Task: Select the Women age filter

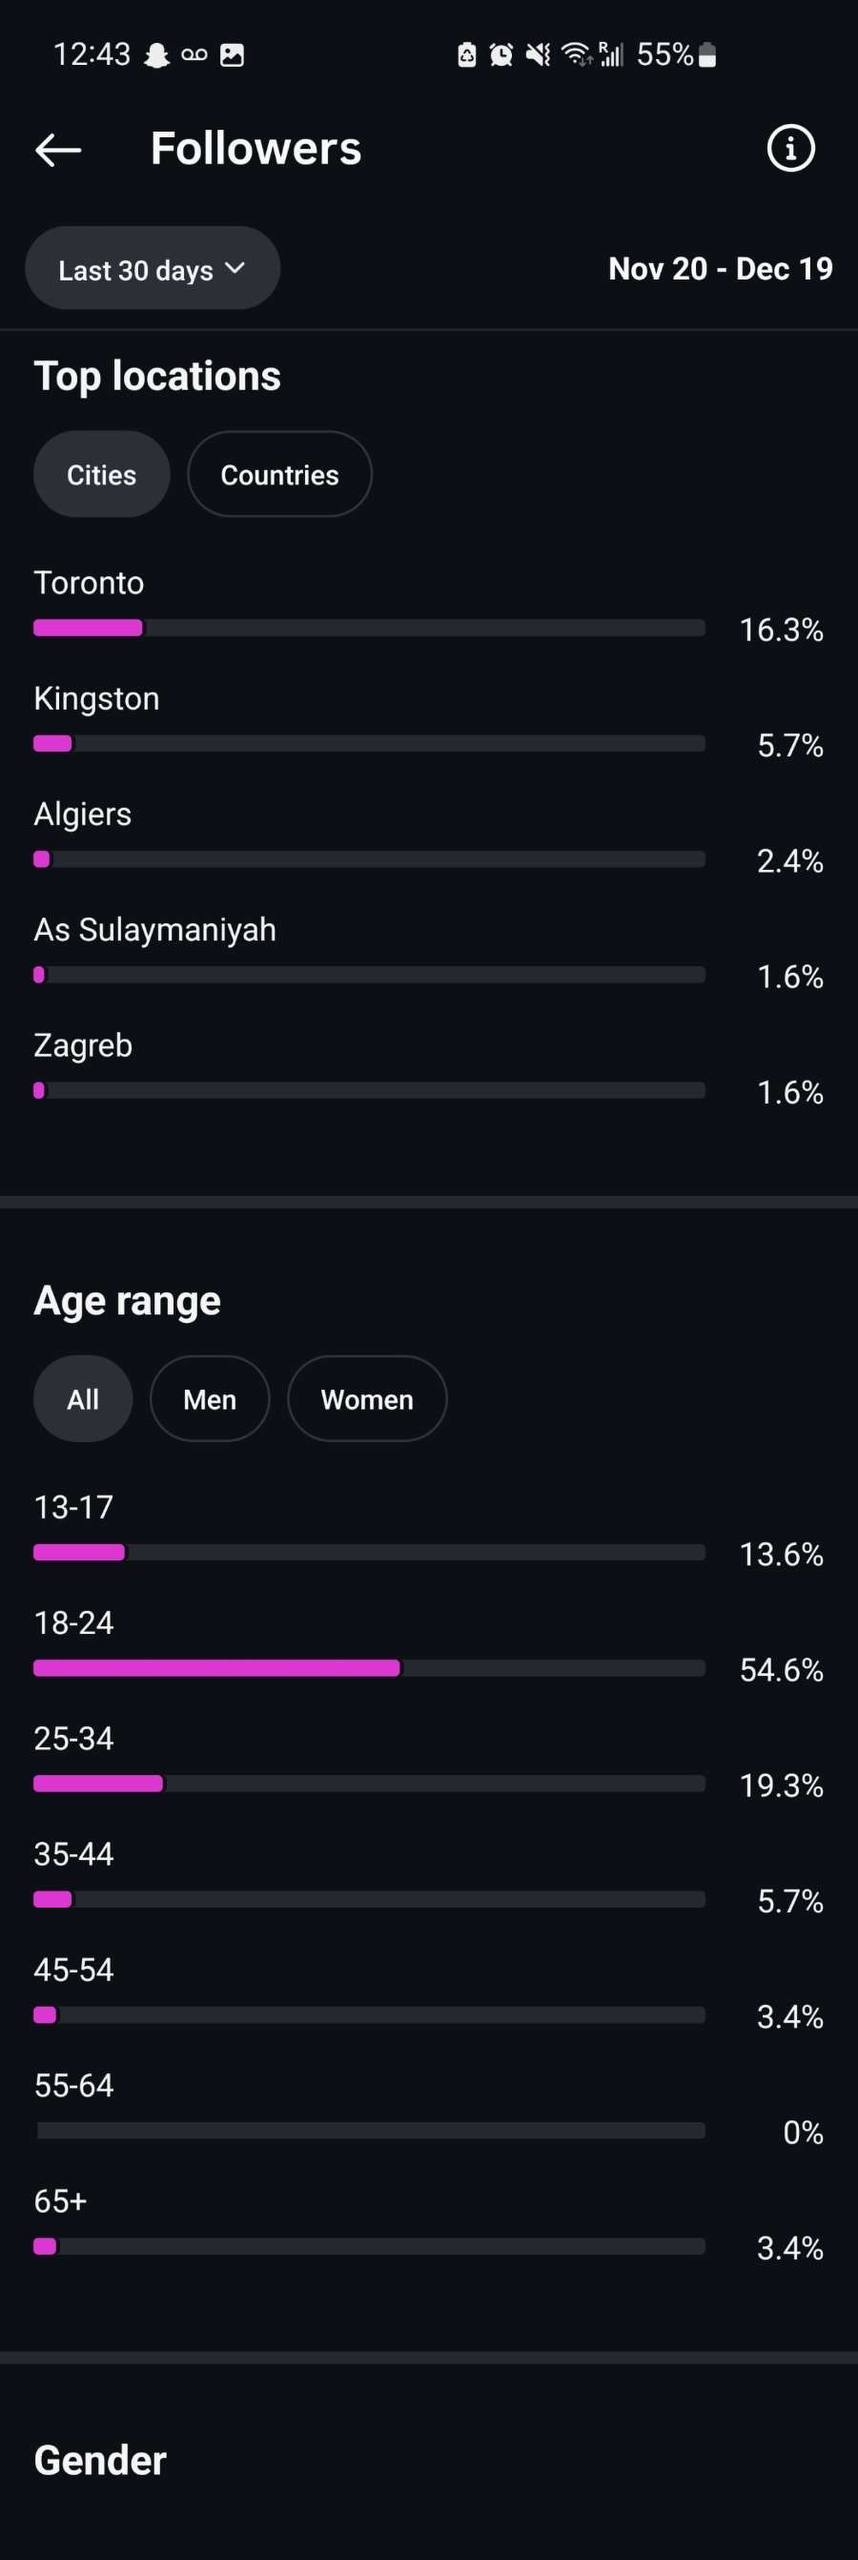Action: [x=367, y=1398]
